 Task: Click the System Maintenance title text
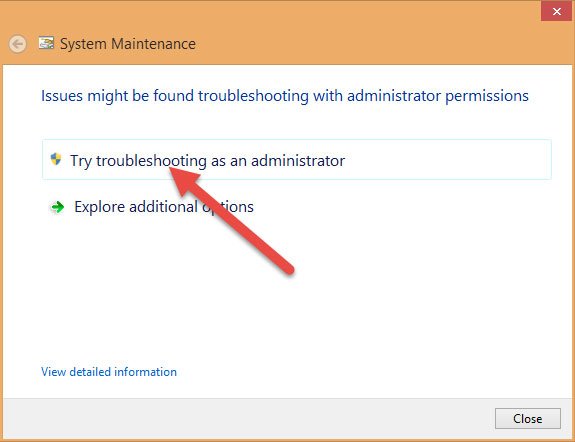(128, 44)
